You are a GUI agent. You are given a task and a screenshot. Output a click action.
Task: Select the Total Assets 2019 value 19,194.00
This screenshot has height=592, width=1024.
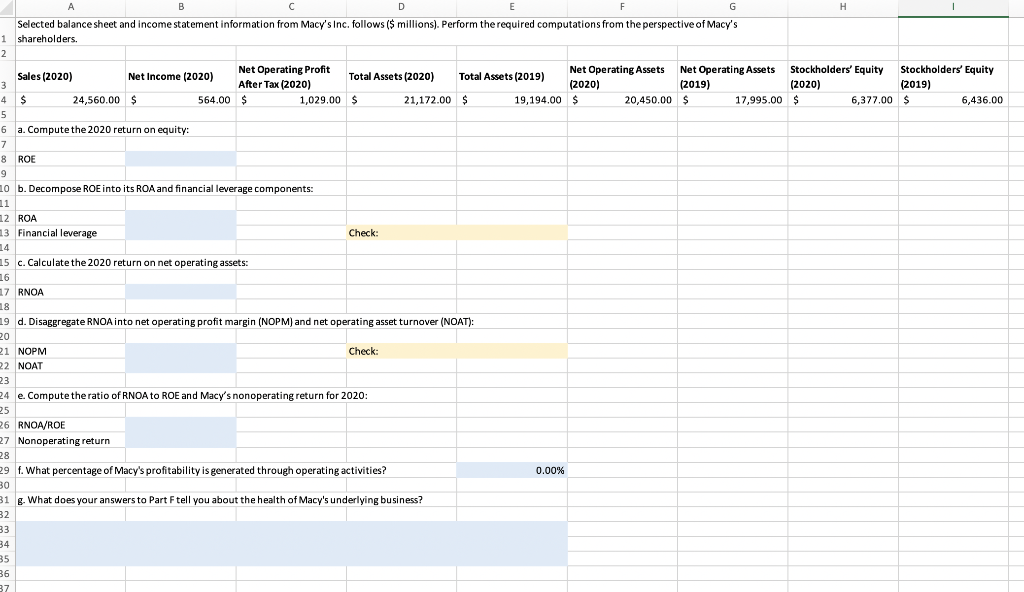(512, 100)
